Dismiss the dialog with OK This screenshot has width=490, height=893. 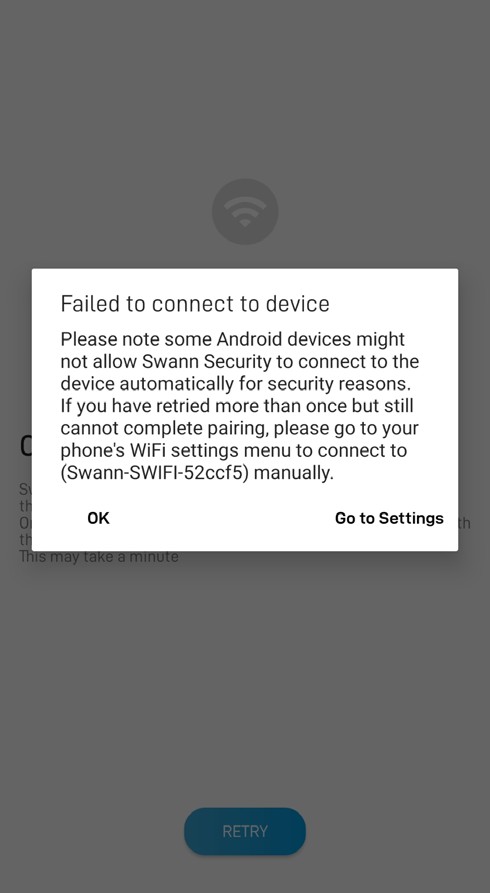98,518
